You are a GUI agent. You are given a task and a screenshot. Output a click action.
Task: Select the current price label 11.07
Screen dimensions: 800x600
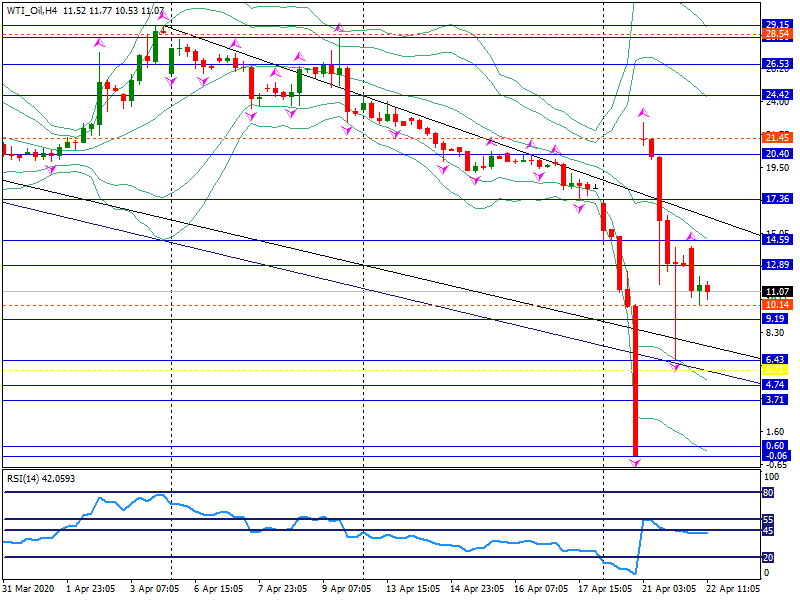(x=777, y=291)
